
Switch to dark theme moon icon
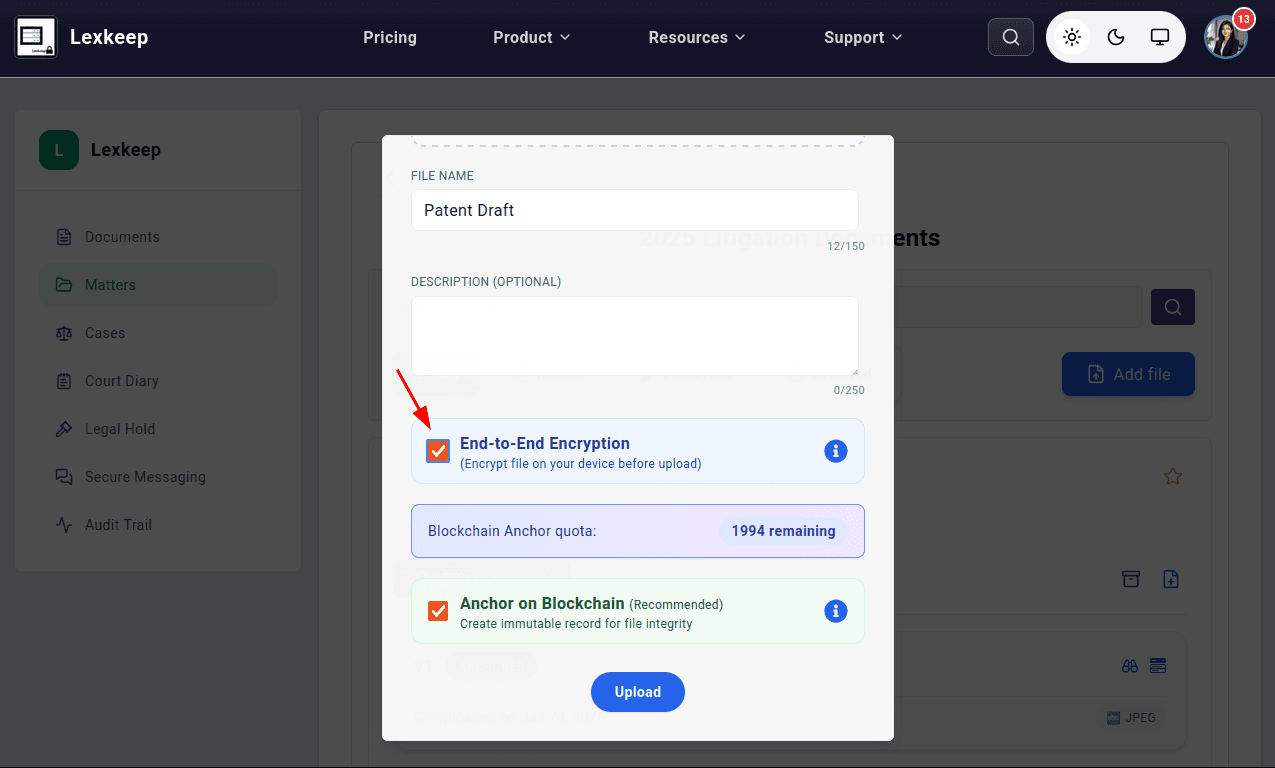pyautogui.click(x=1116, y=37)
